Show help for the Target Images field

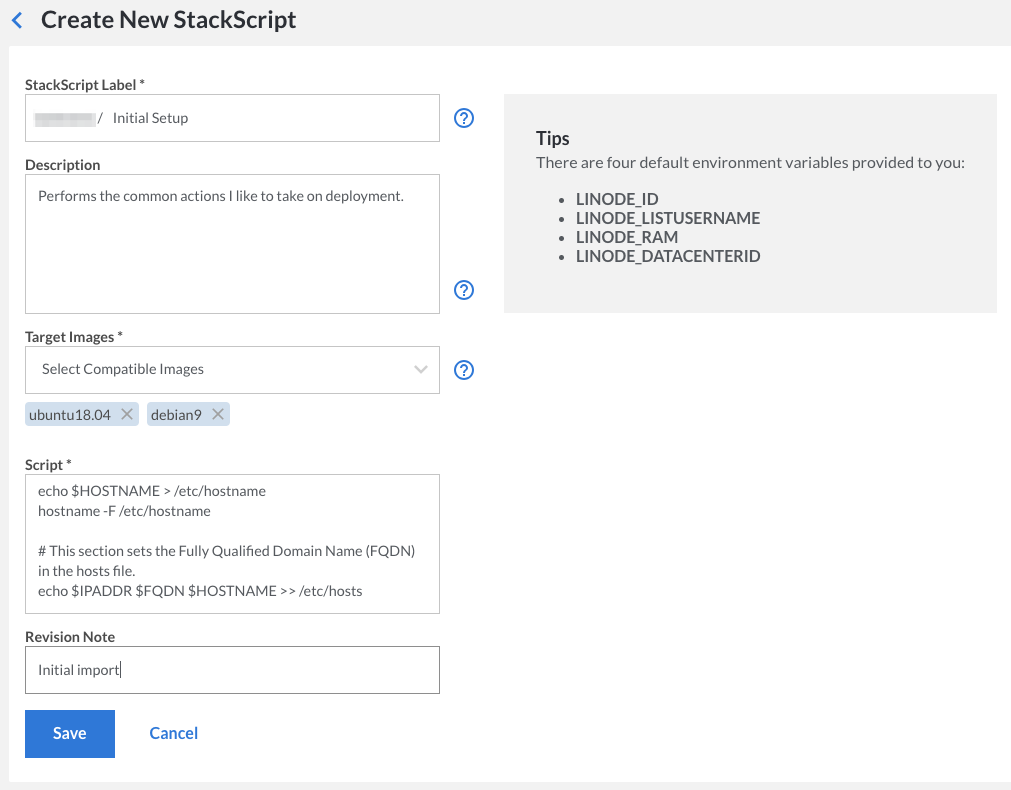(463, 370)
